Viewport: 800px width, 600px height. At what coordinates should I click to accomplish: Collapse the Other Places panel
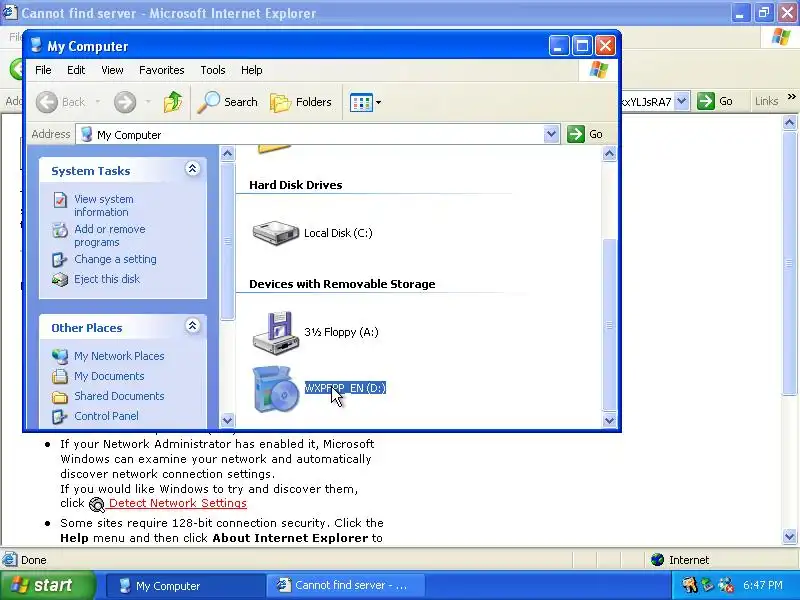(x=192, y=326)
